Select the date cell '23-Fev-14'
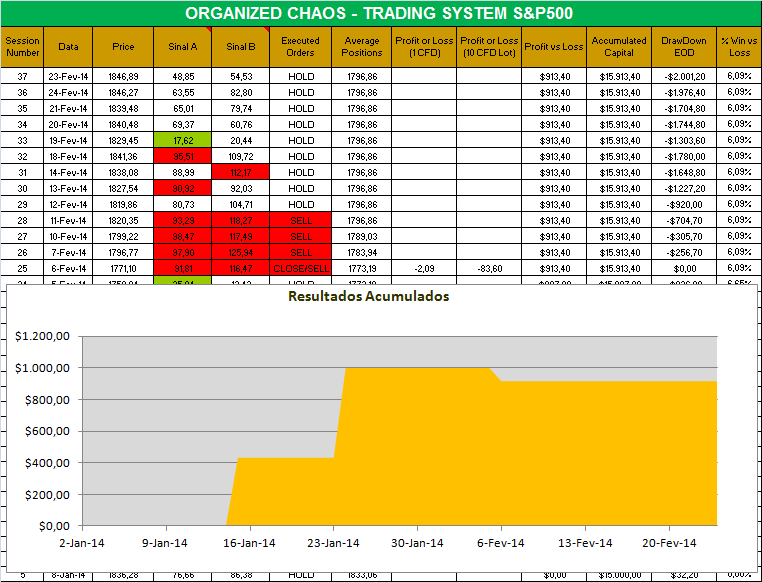This screenshot has width=762, height=582. 68,76
